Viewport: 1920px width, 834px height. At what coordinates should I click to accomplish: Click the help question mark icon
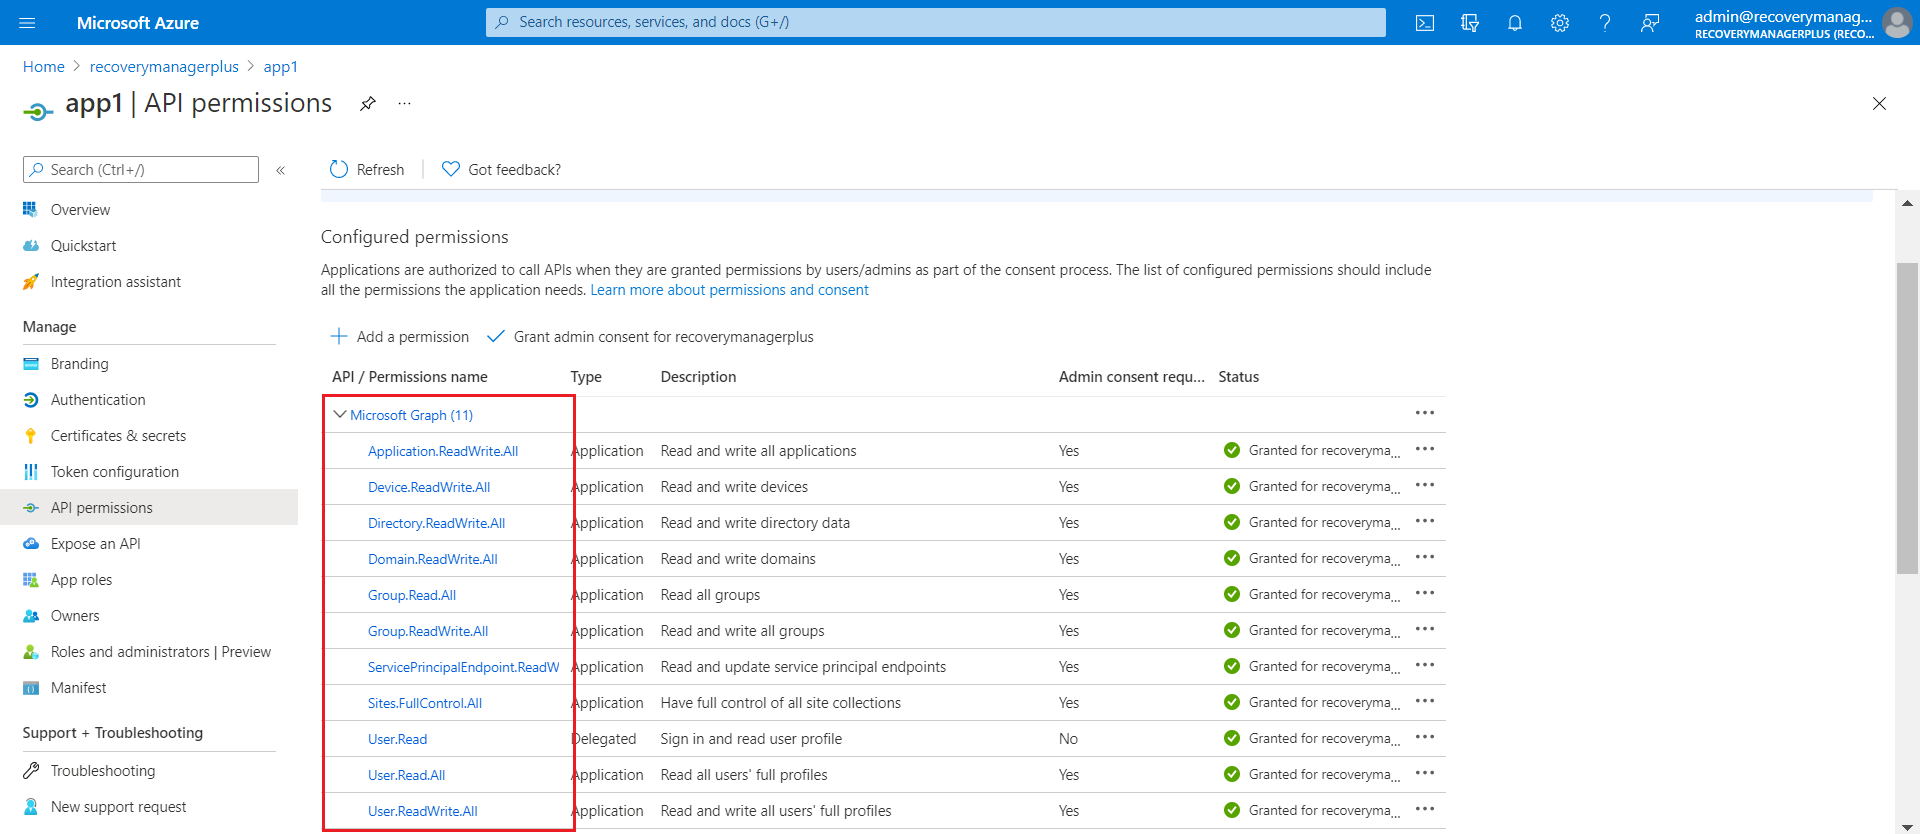pyautogui.click(x=1605, y=23)
